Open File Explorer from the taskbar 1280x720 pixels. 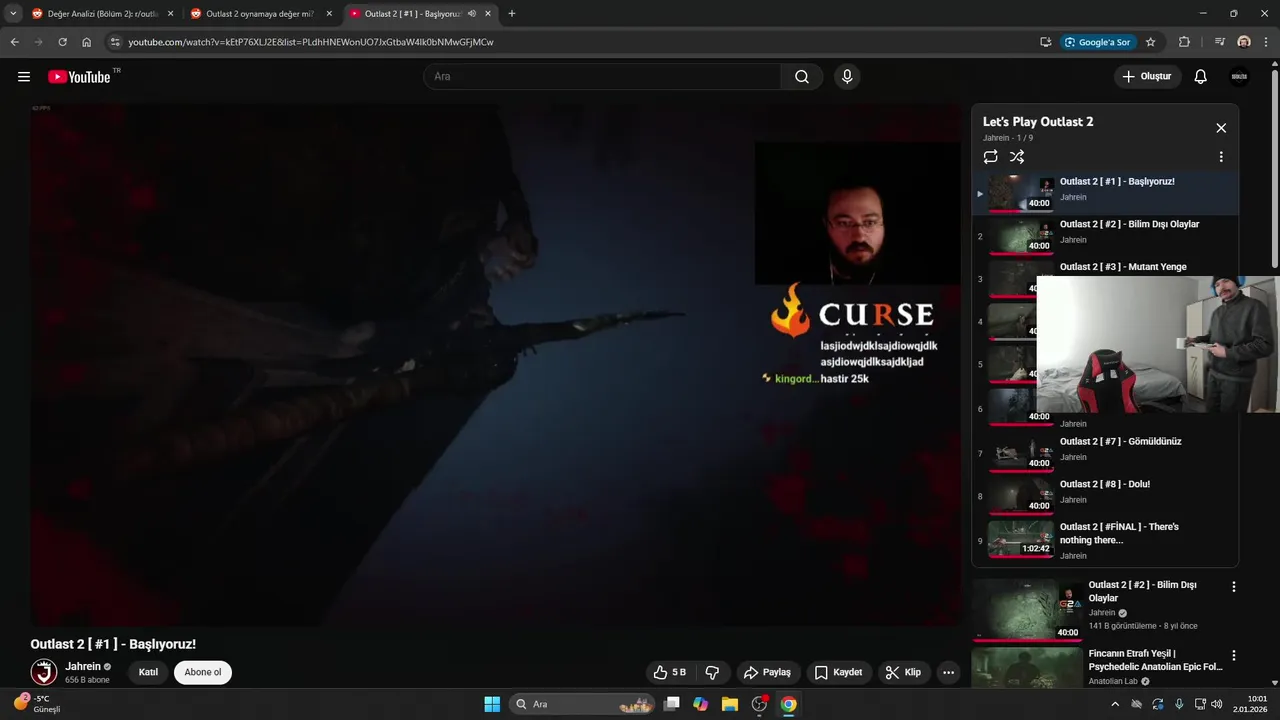coord(730,704)
